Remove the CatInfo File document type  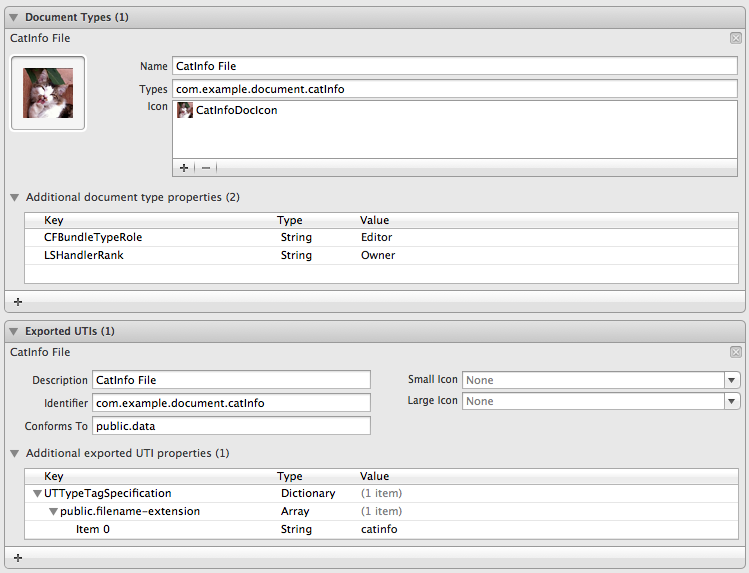click(x=736, y=38)
